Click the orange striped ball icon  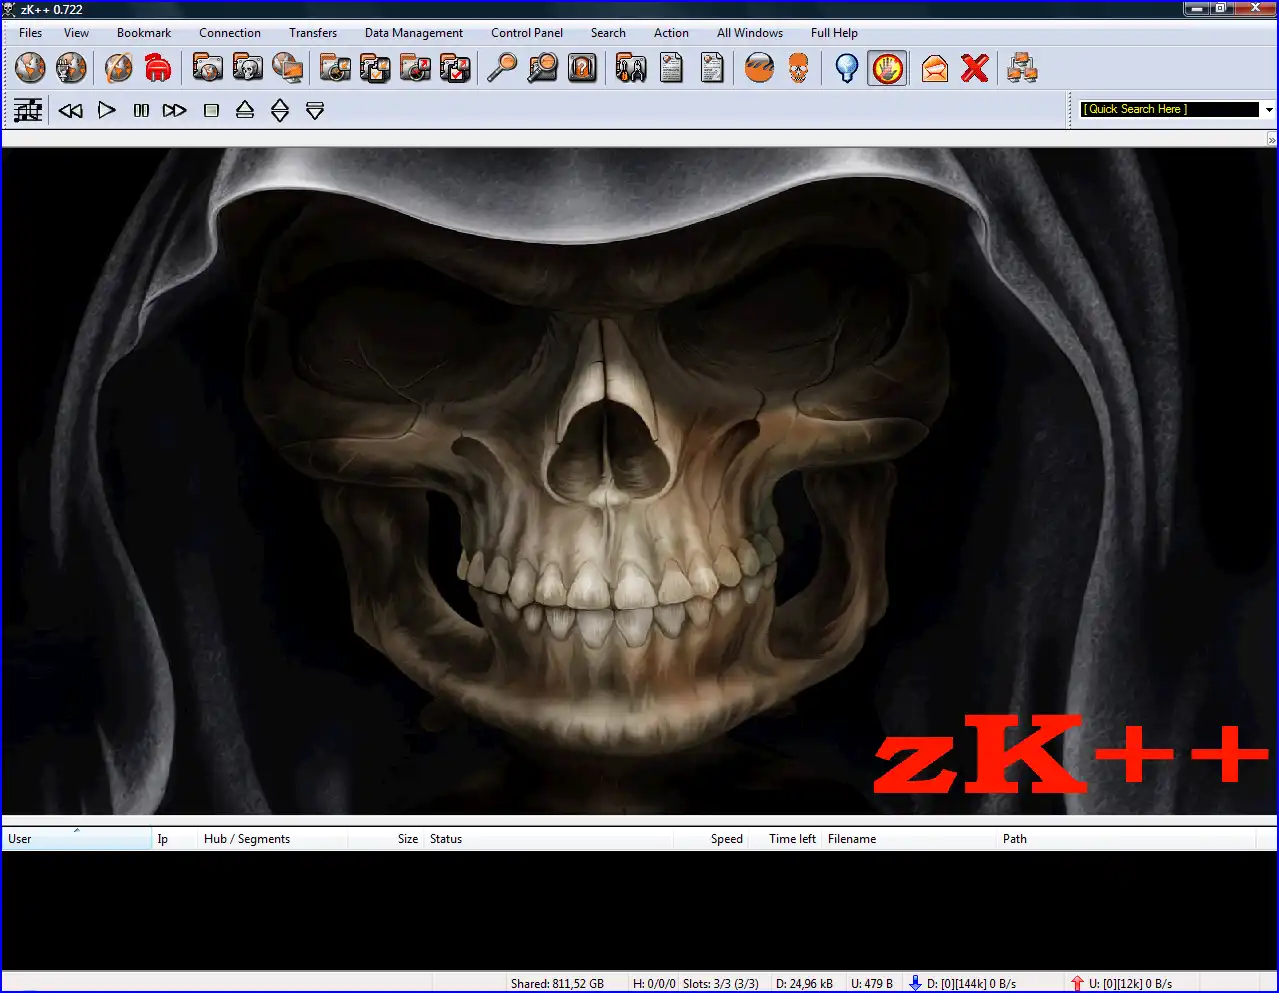pyautogui.click(x=760, y=68)
